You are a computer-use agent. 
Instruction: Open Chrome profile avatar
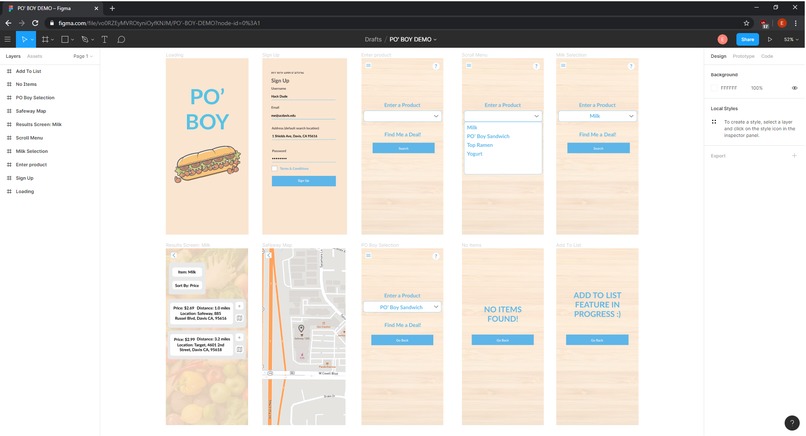782,23
